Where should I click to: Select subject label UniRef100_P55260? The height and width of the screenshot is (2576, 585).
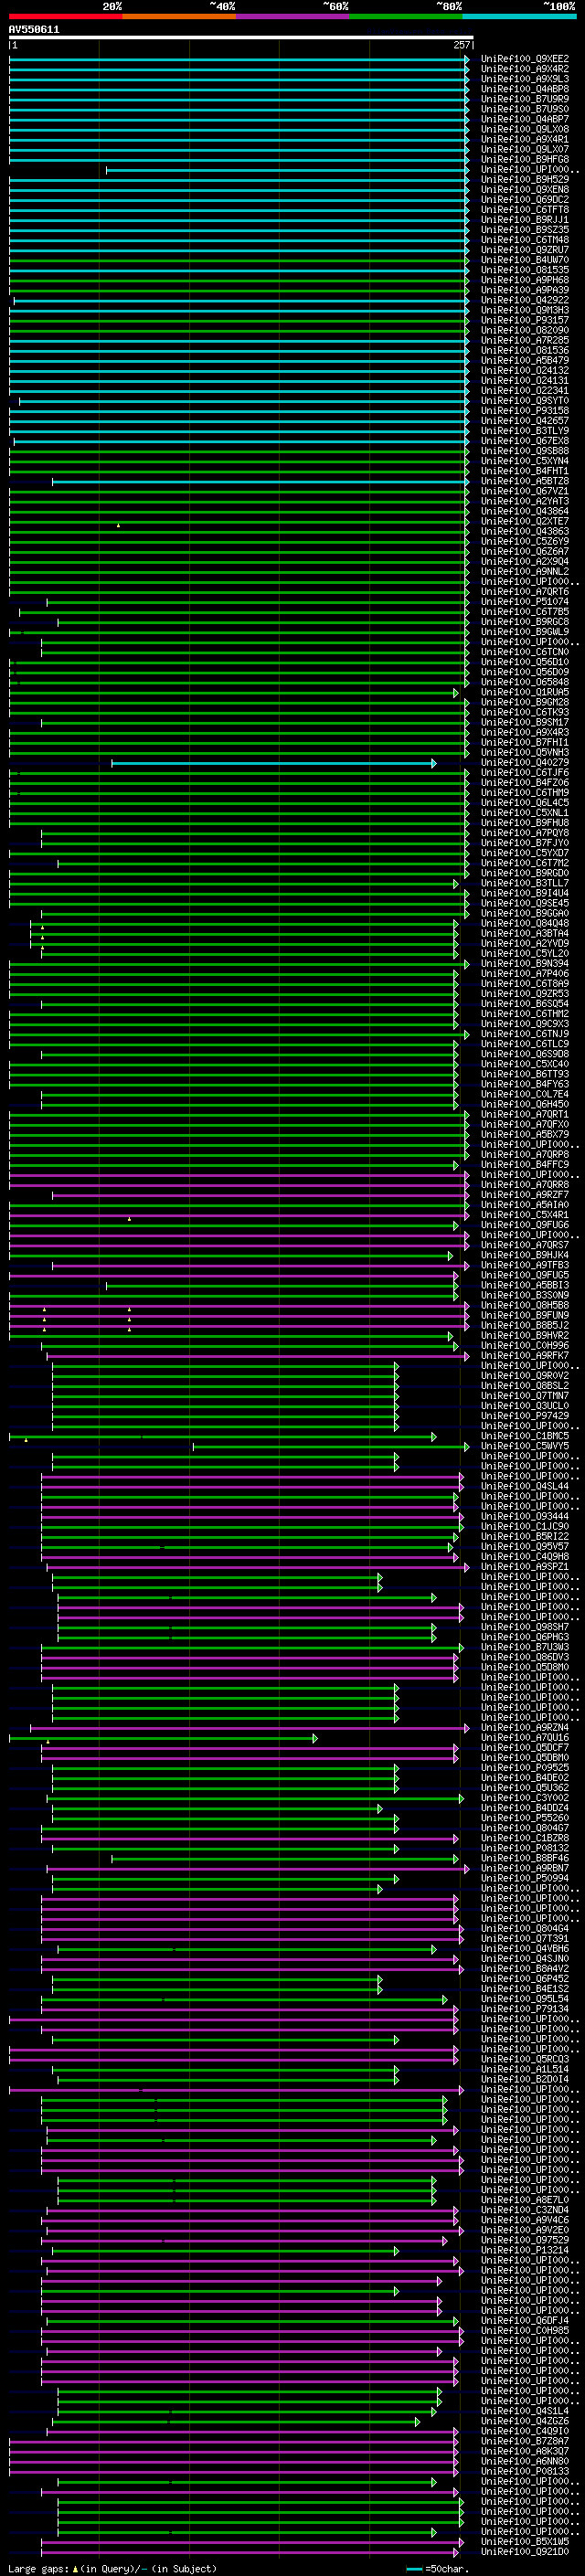click(525, 1818)
